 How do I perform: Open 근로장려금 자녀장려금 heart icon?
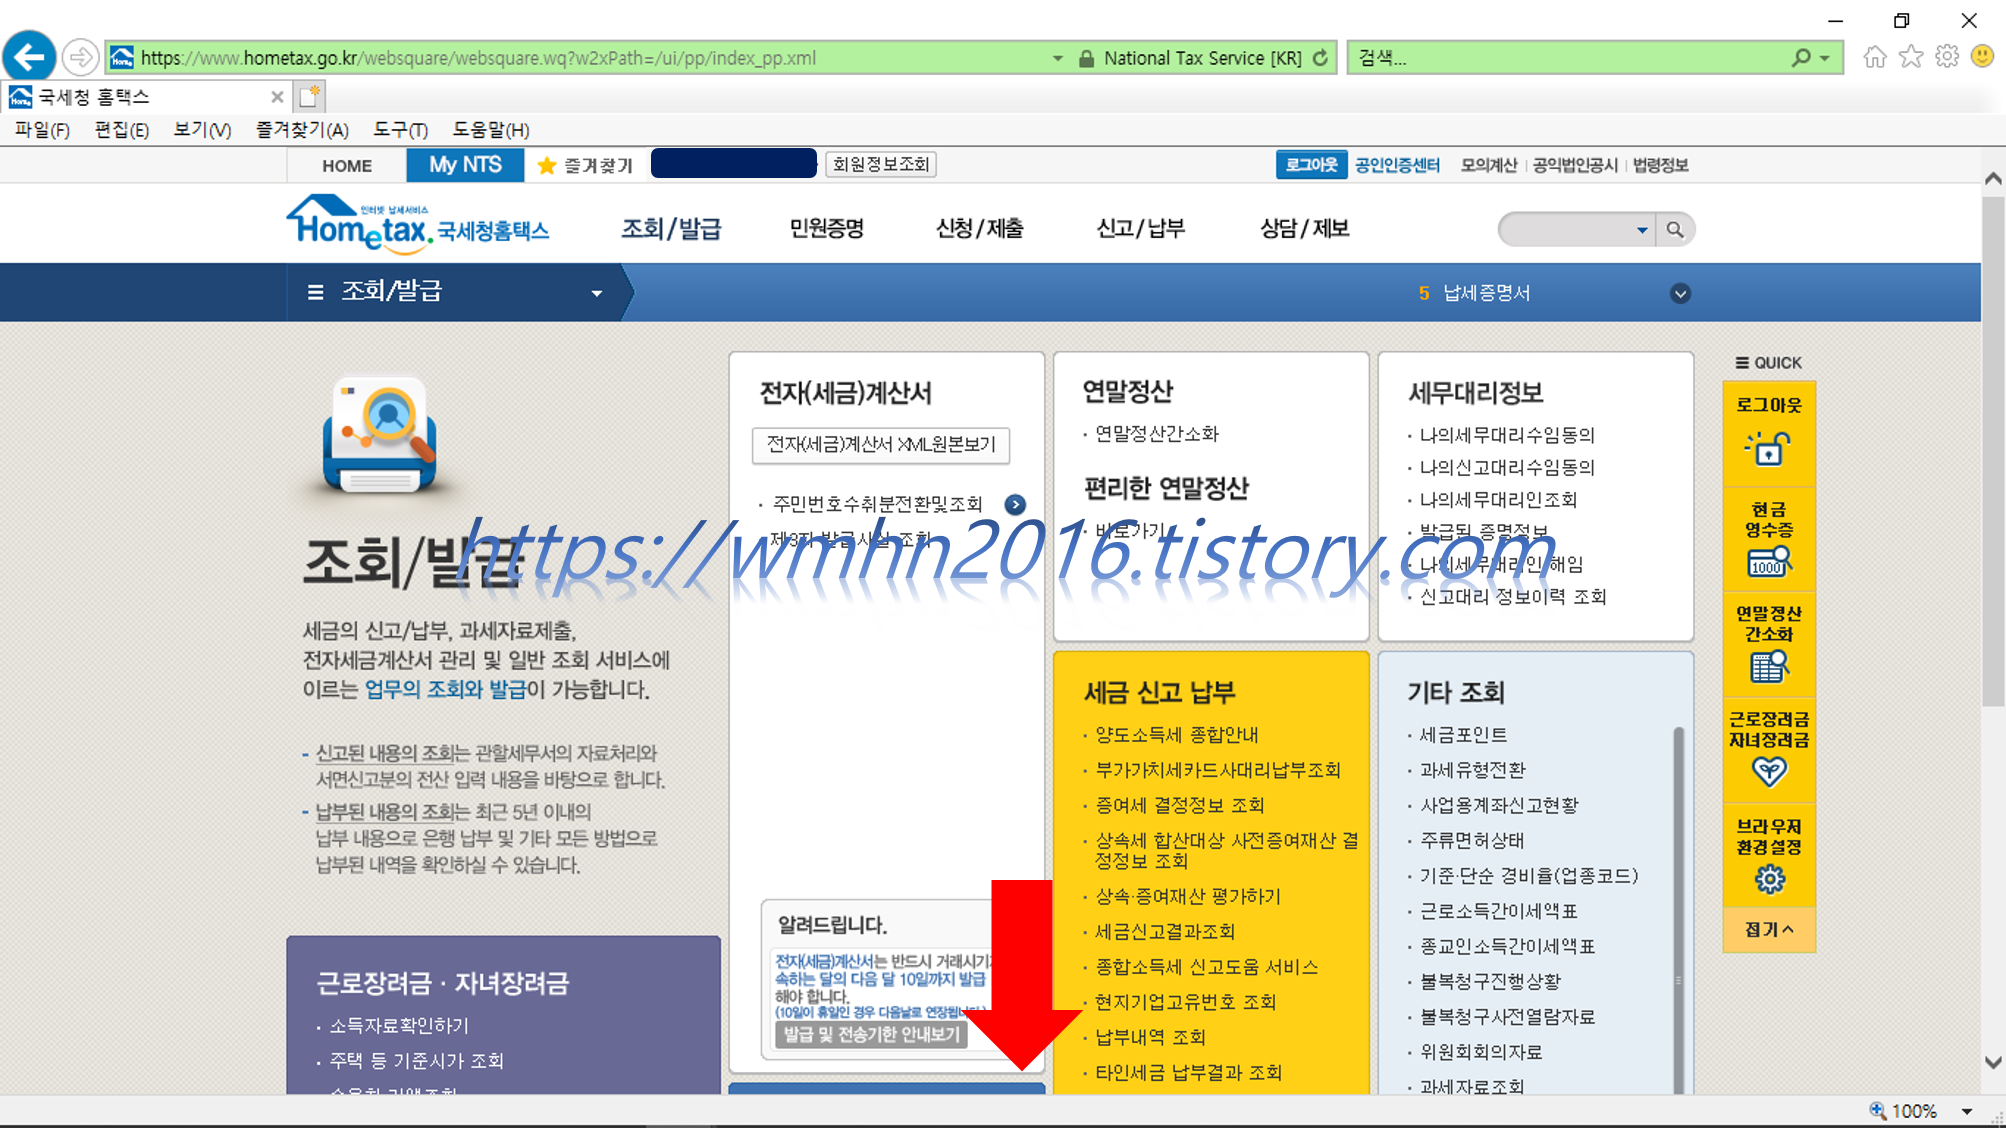click(x=1769, y=771)
